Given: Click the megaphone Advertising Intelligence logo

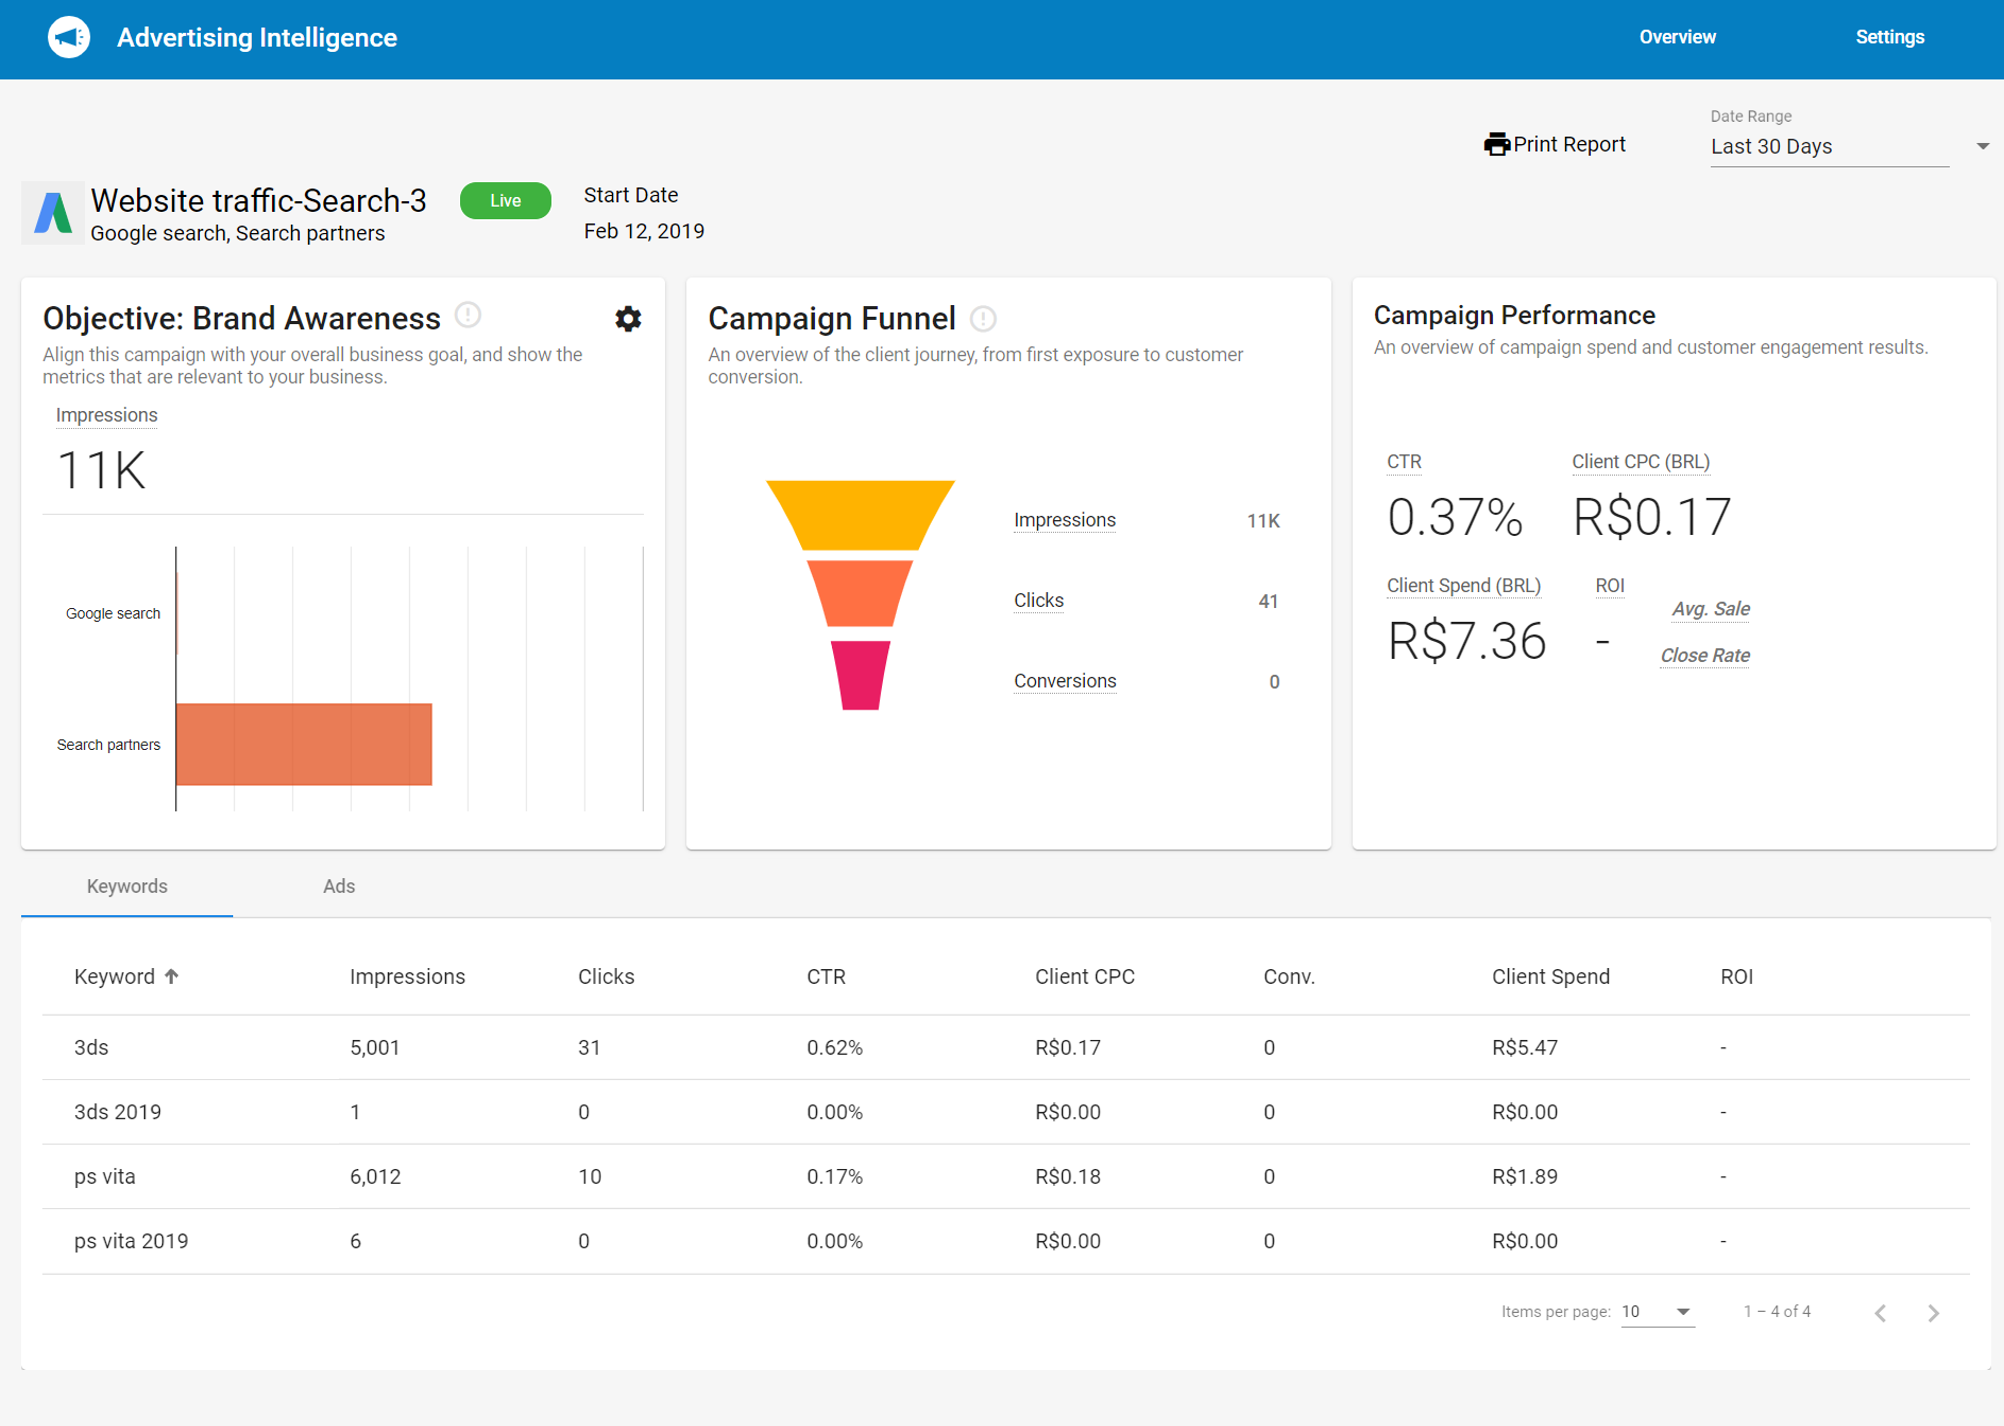Looking at the screenshot, I should [x=69, y=38].
